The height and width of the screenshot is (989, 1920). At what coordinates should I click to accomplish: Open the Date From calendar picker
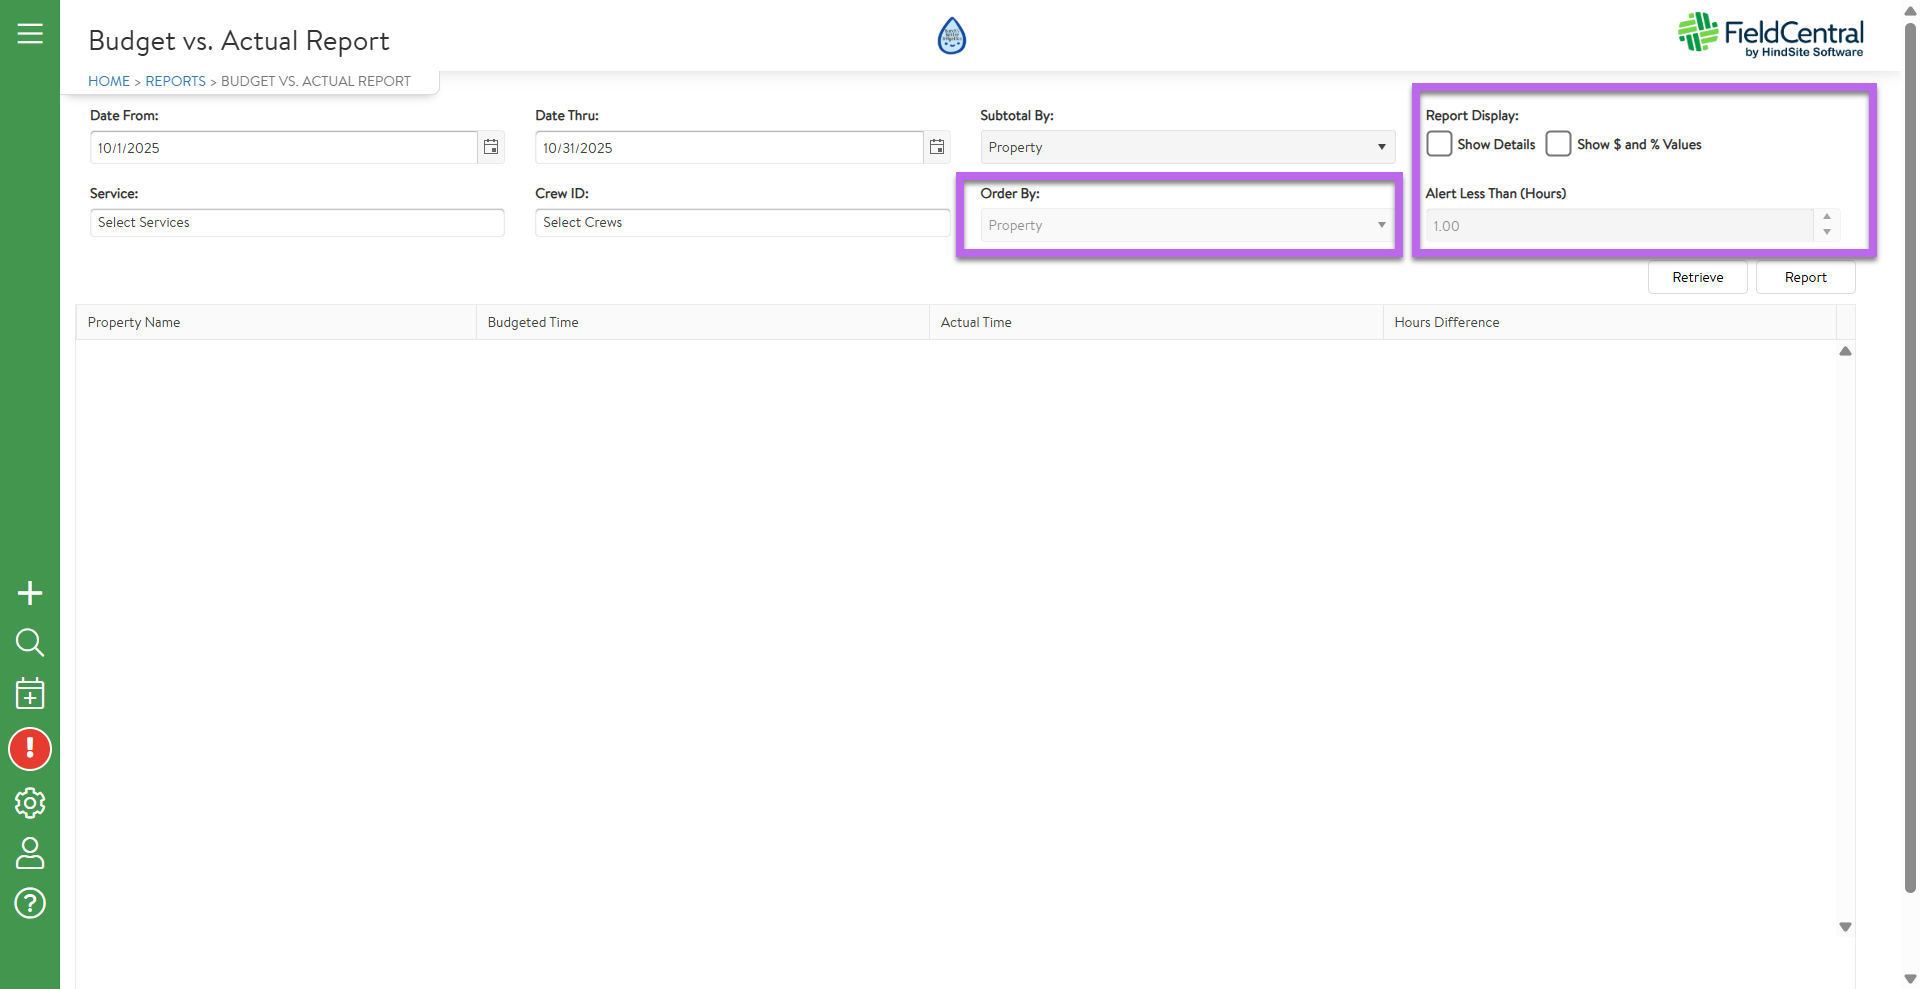[491, 147]
